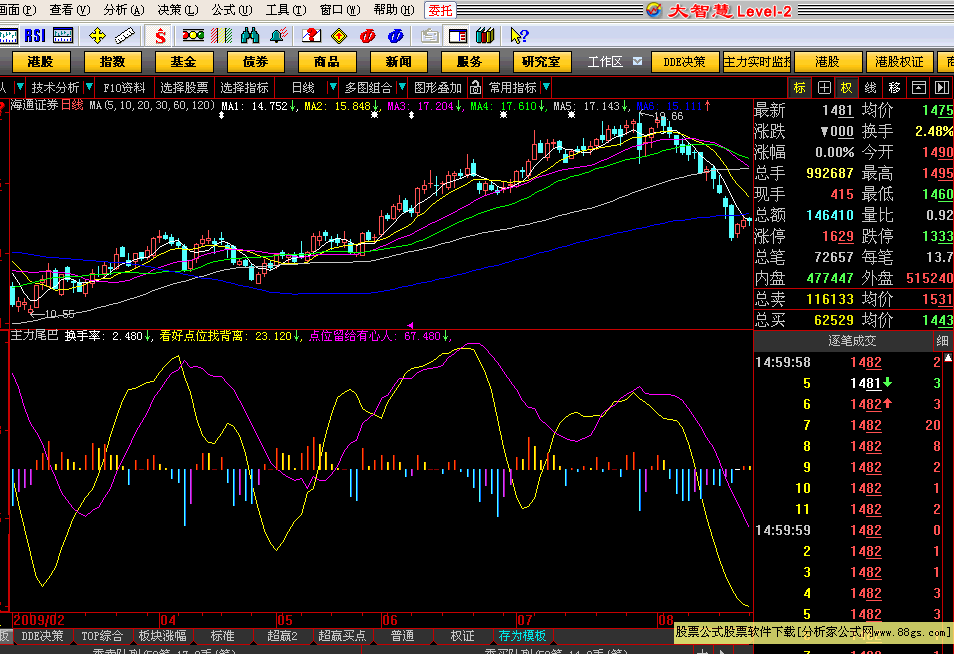The height and width of the screenshot is (654, 954).
Task: Switch to the 超赢买点 bottom tab
Action: [342, 636]
